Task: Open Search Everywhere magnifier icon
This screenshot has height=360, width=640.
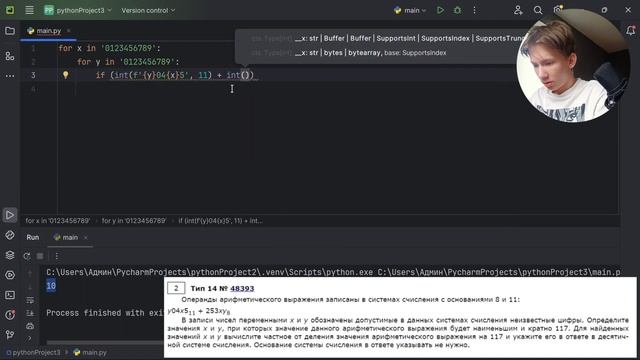Action: tap(538, 10)
